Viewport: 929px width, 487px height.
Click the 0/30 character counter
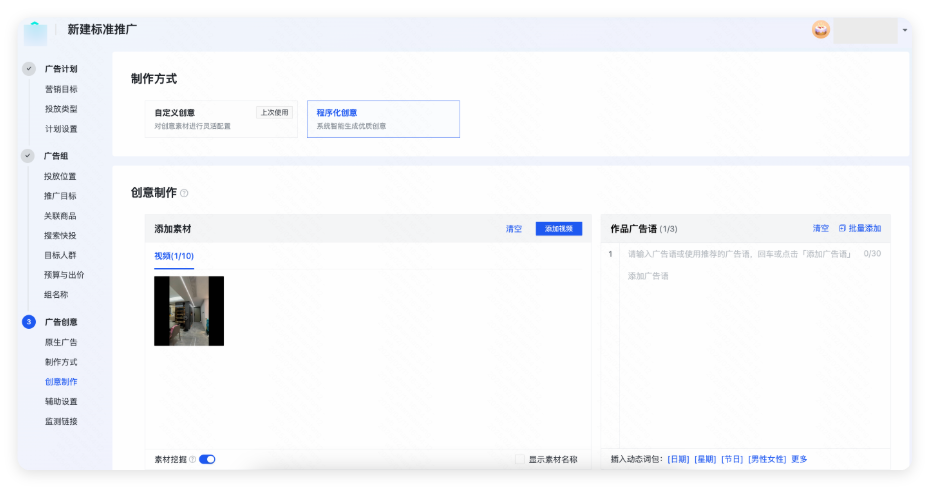(872, 254)
